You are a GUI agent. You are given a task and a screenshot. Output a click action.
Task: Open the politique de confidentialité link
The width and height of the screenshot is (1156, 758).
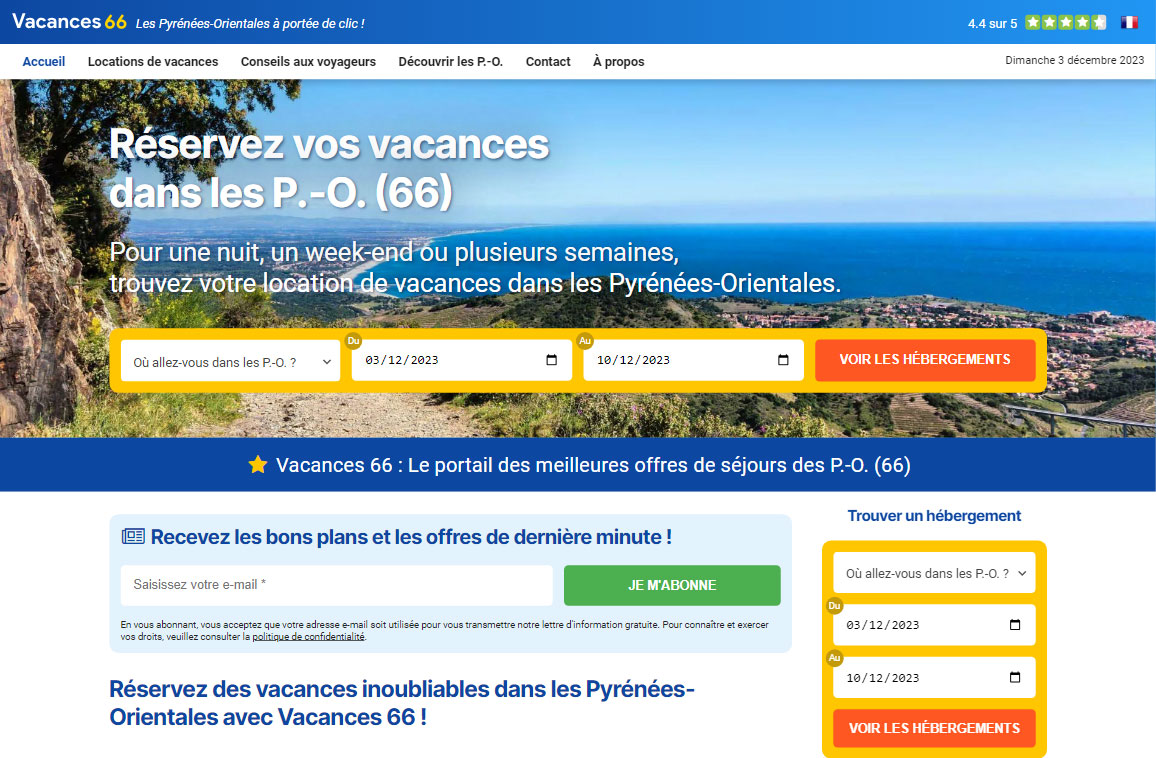coord(308,636)
